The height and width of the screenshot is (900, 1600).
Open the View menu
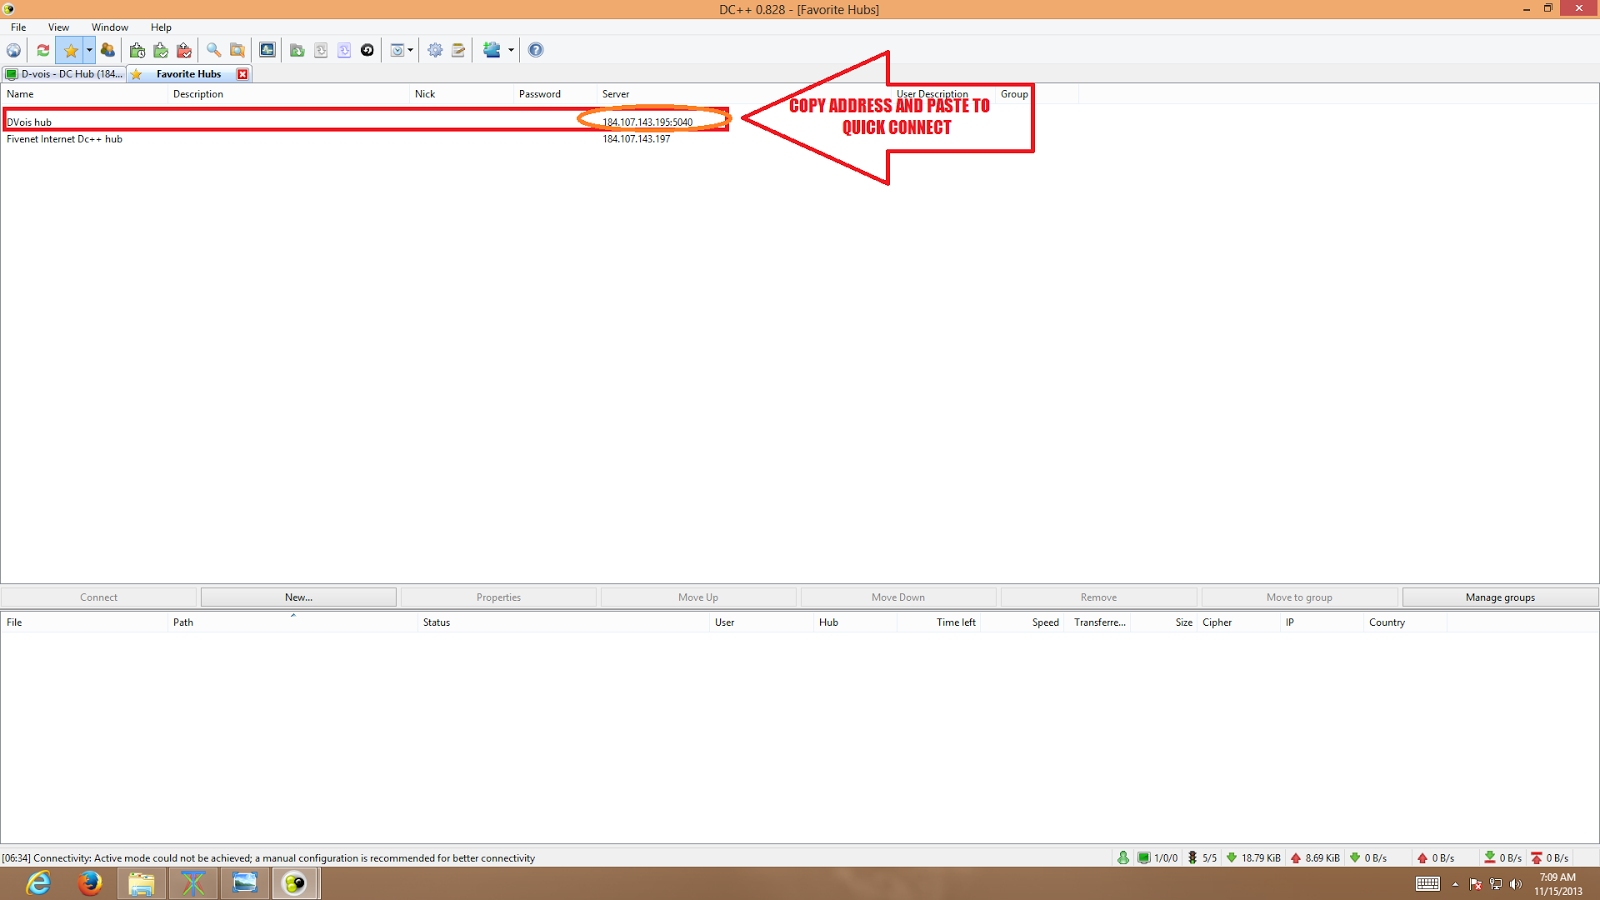click(x=59, y=27)
